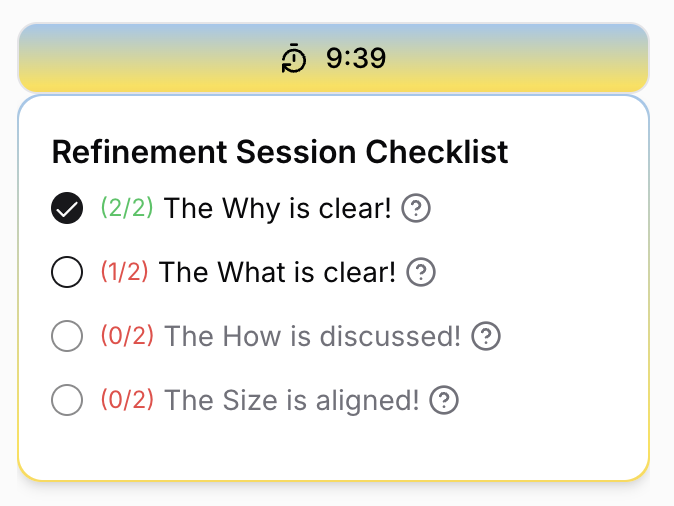This screenshot has width=674, height=506.
Task: Uncheck the The Why is clear checkbox
Action: click(67, 209)
